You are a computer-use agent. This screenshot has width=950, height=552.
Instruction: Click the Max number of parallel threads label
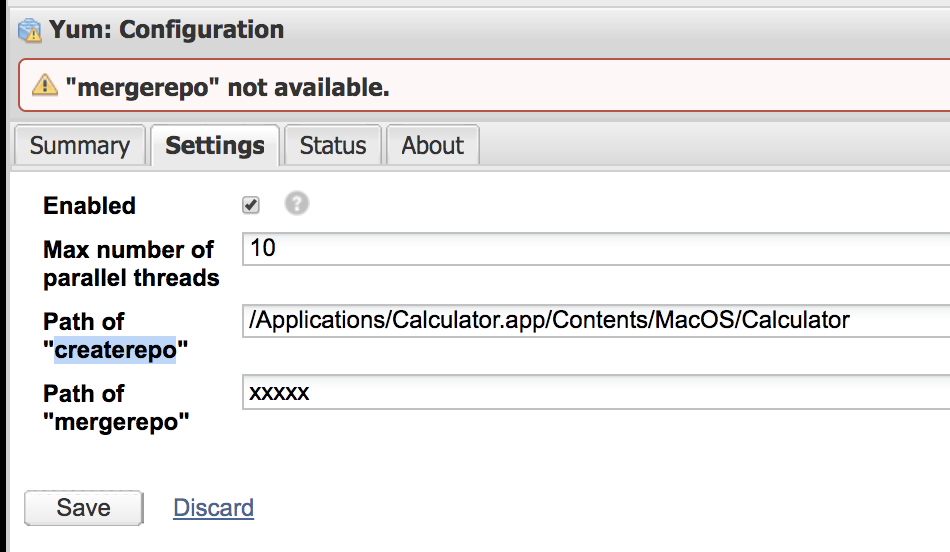[x=130, y=264]
